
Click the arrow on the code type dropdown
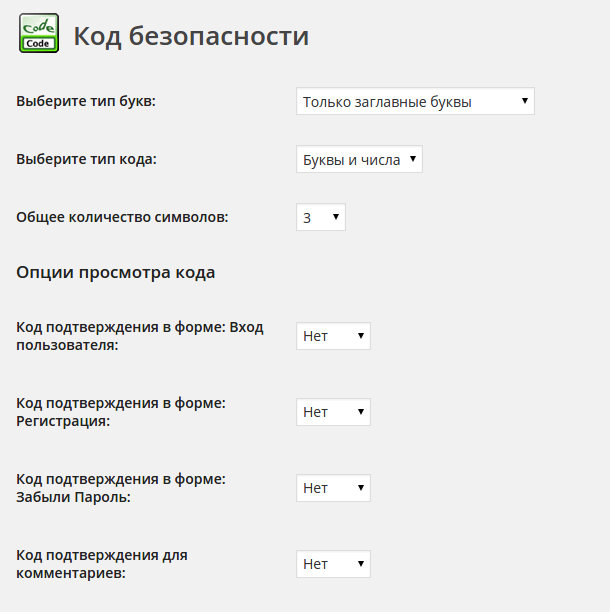[x=412, y=160]
